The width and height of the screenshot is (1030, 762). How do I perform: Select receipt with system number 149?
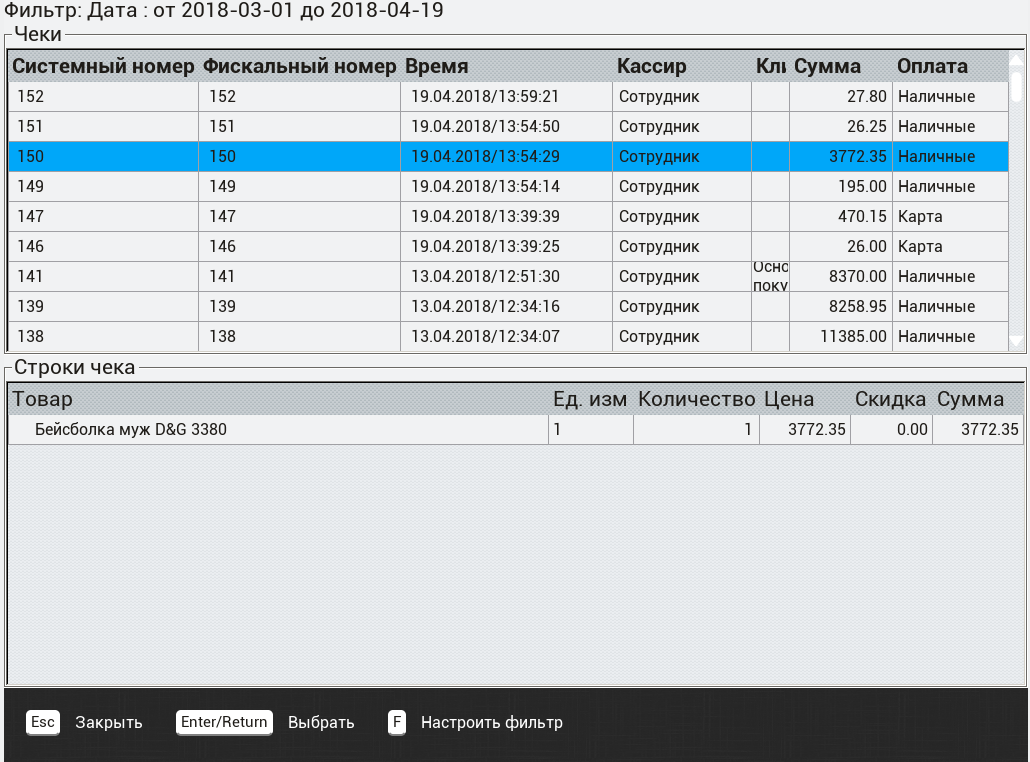pos(508,187)
